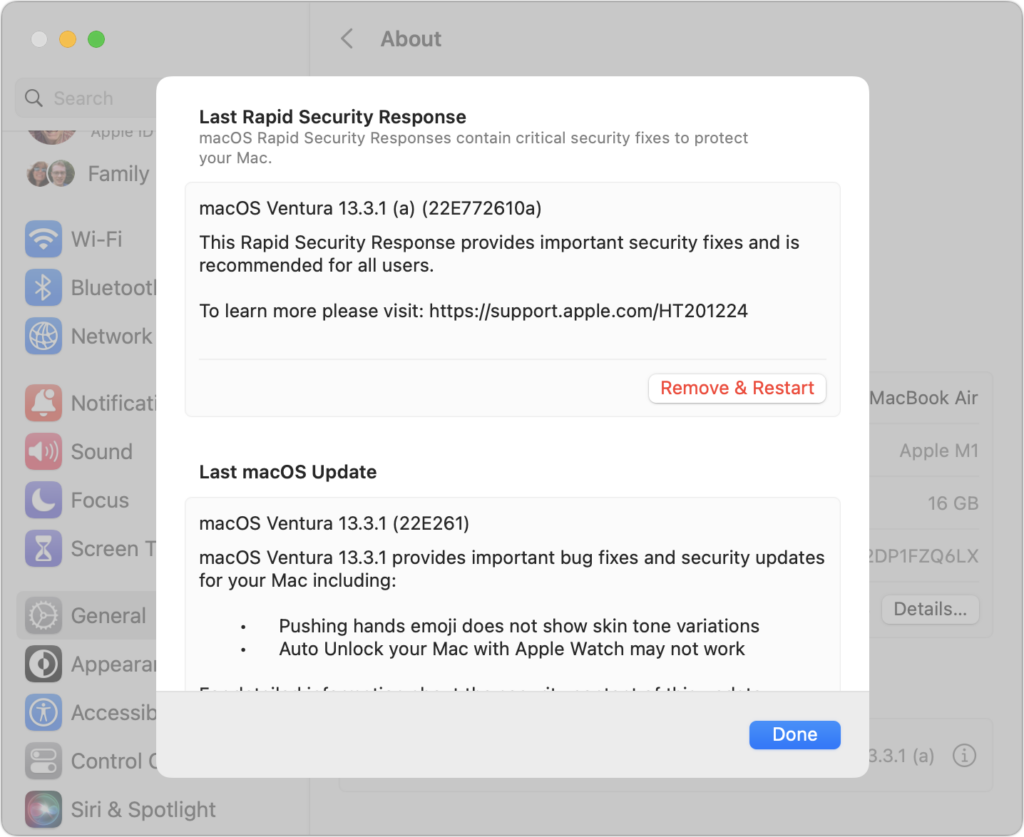This screenshot has height=837, width=1024.
Task: Click the General gear icon
Action: click(43, 616)
